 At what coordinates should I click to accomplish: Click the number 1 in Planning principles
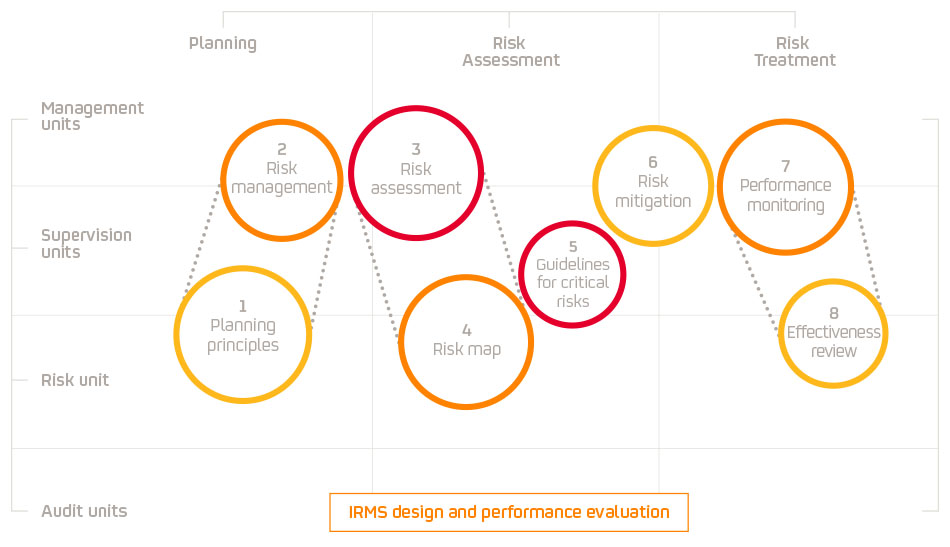pyautogui.click(x=243, y=306)
